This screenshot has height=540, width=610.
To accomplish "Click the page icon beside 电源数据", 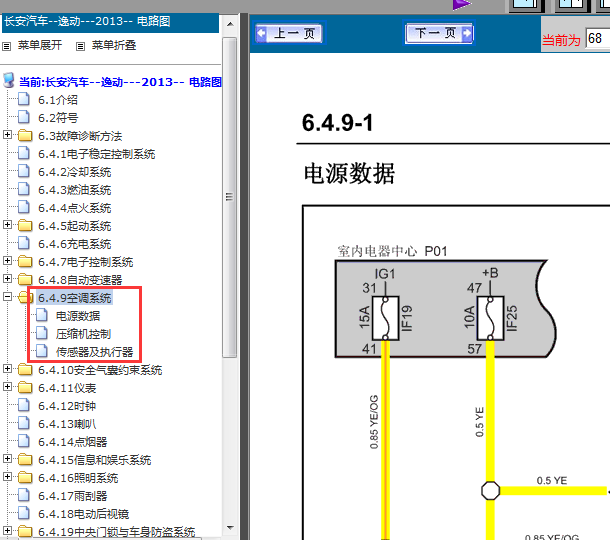I will click(x=42, y=315).
